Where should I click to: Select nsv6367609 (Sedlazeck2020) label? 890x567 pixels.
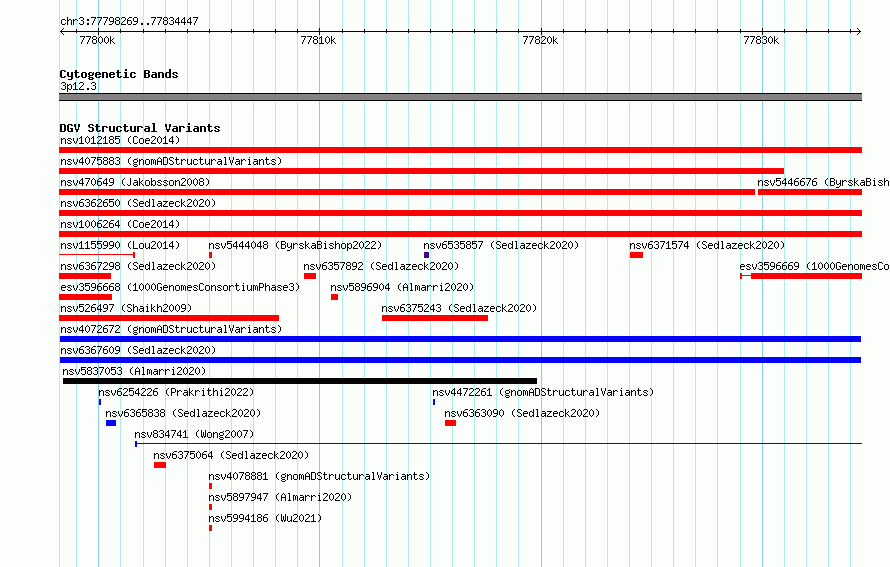(138, 350)
